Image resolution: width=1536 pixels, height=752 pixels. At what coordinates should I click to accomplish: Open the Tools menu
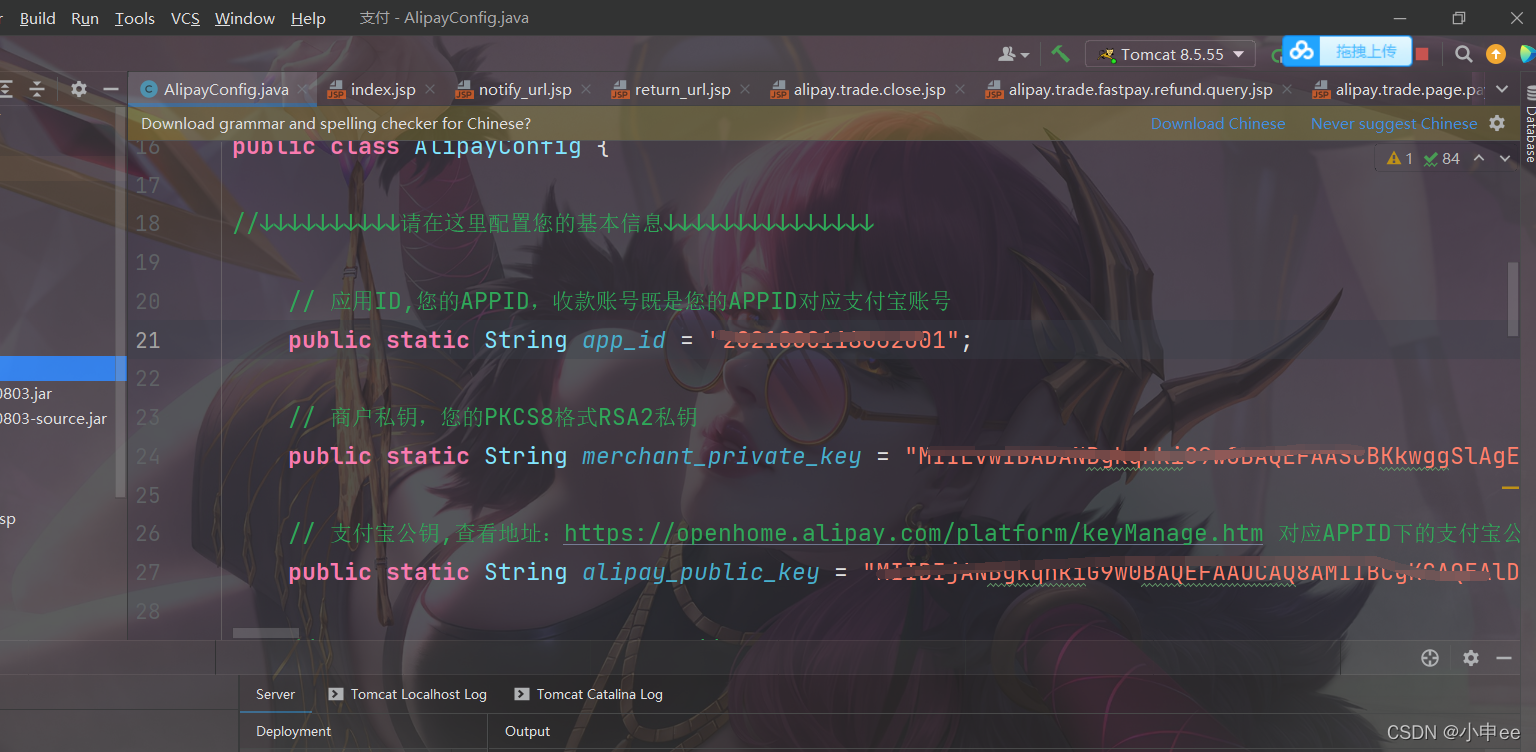coord(134,18)
